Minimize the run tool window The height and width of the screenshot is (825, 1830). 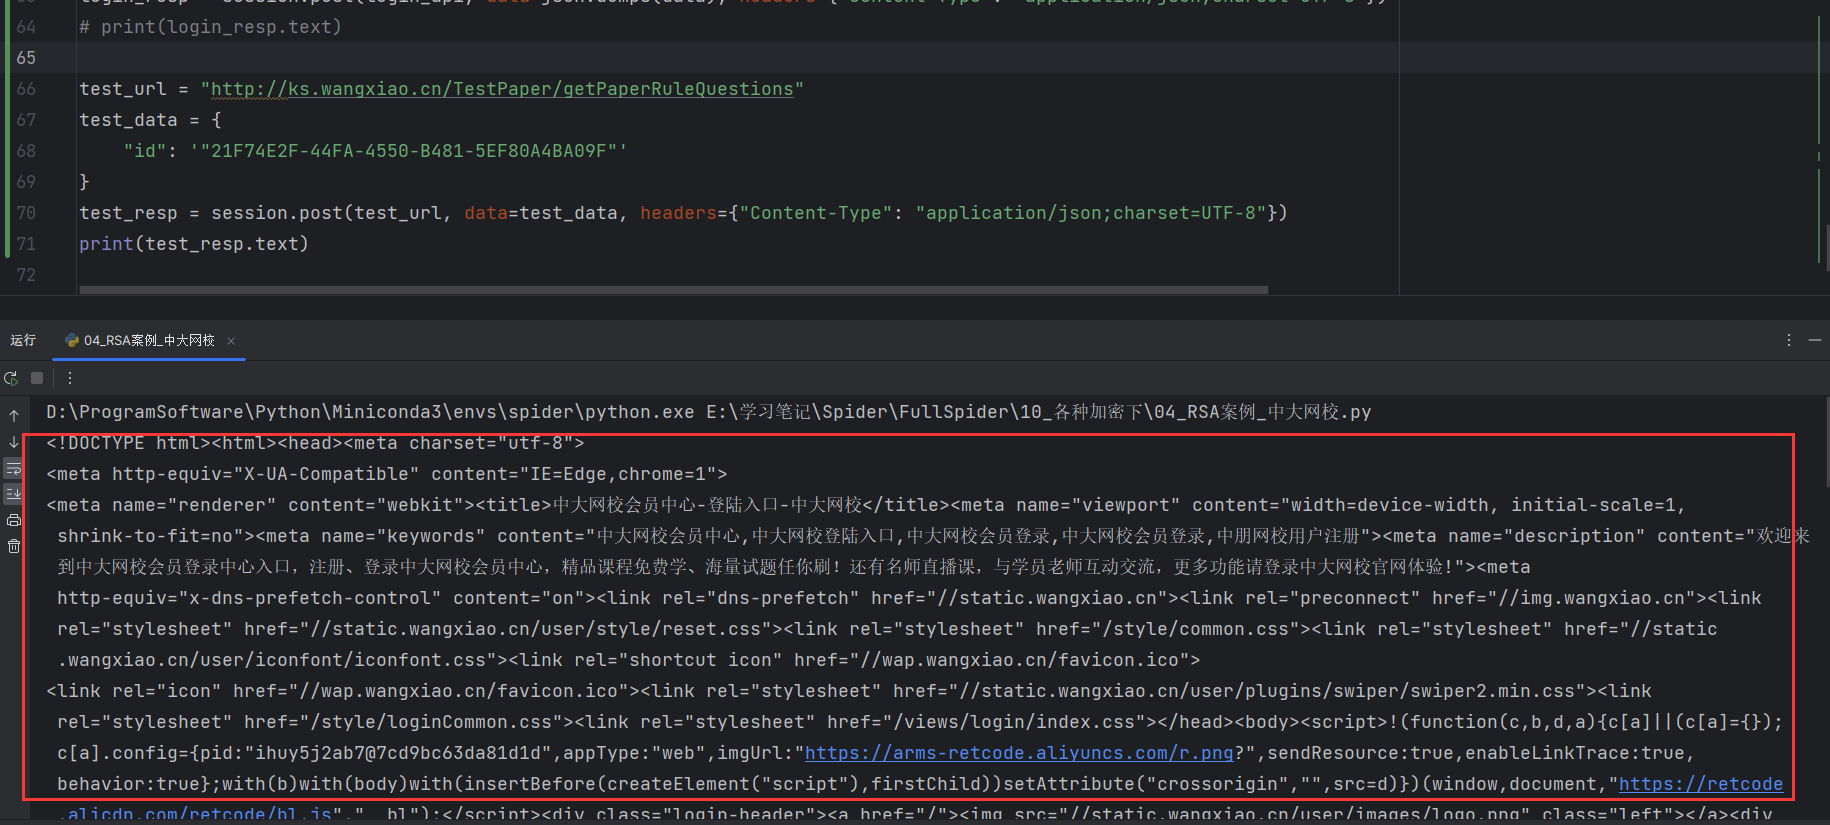click(1814, 341)
